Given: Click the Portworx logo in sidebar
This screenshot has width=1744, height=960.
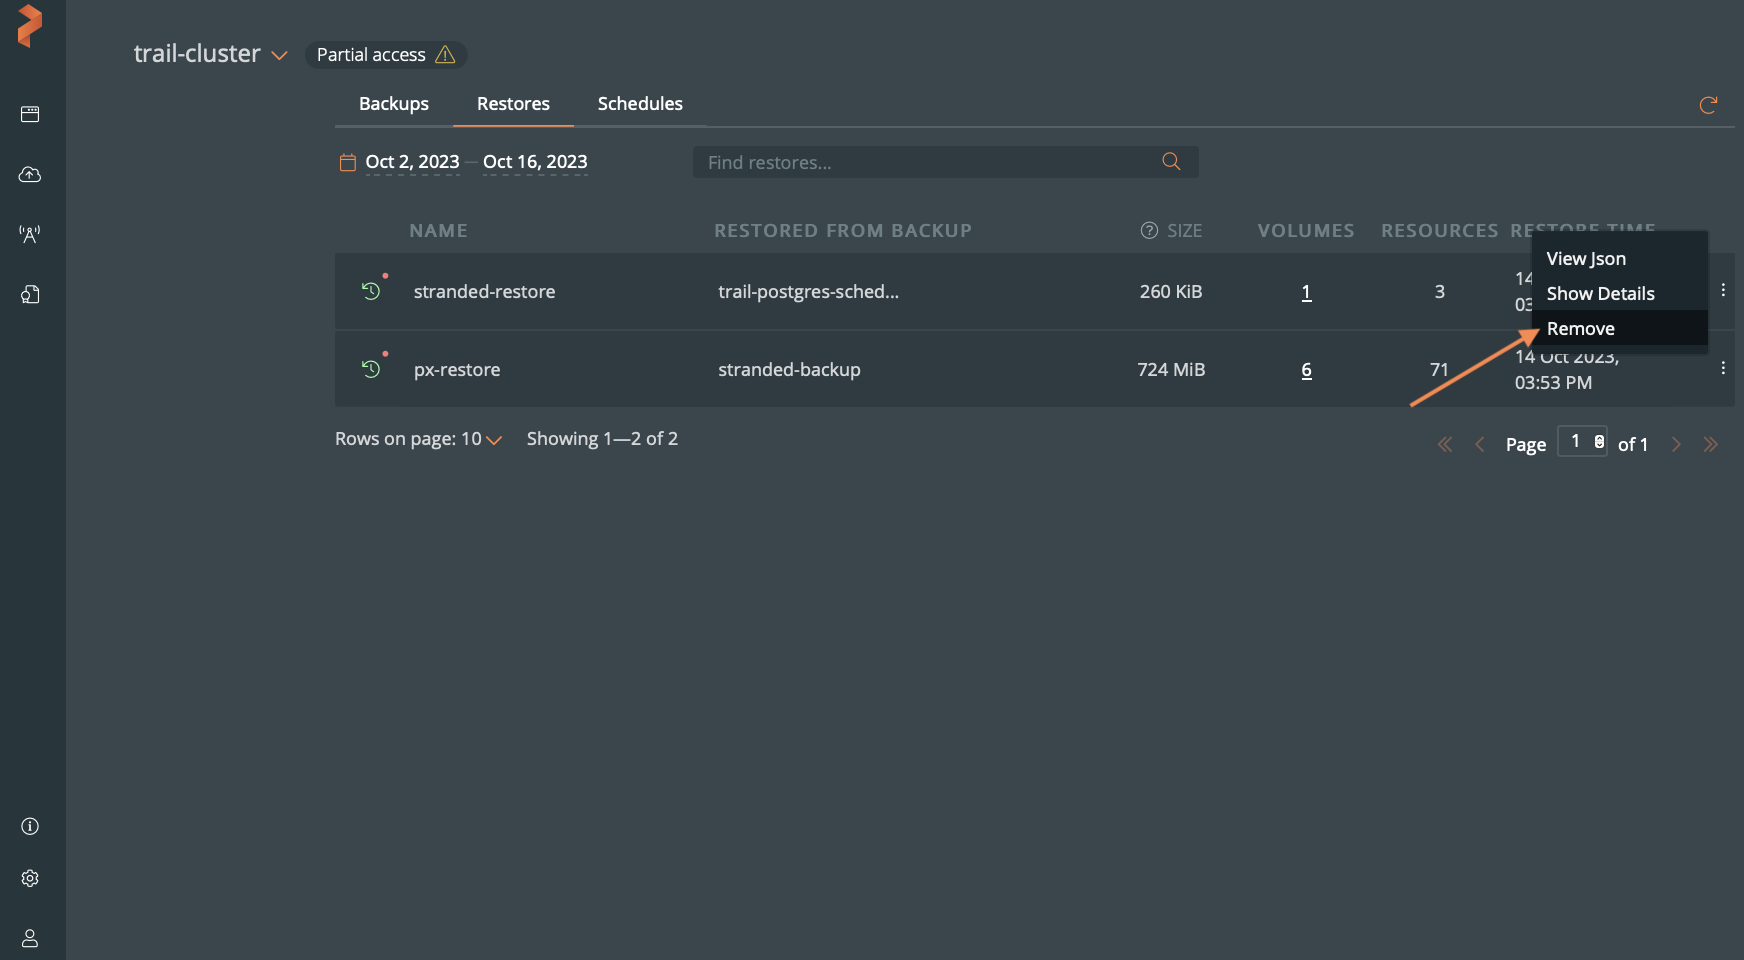Looking at the screenshot, I should pos(30,25).
